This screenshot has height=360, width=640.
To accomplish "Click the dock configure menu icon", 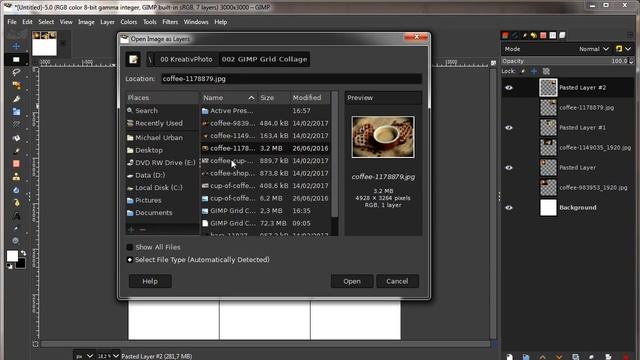I will click(x=630, y=35).
